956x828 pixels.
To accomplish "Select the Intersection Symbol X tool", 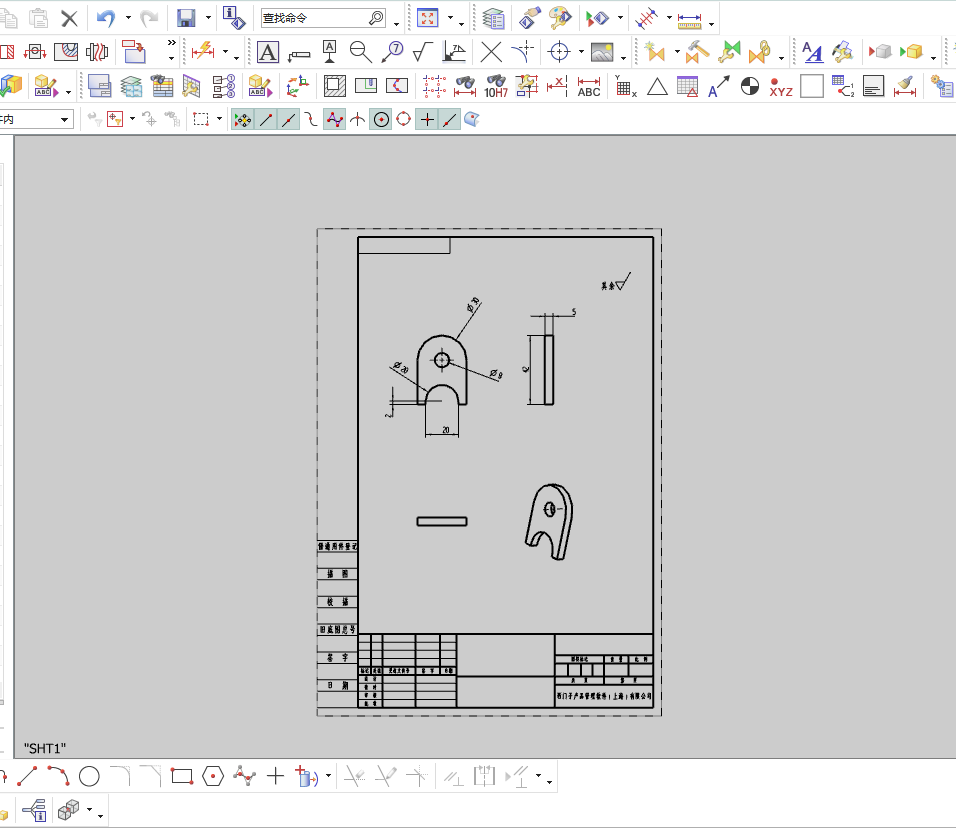I will [x=491, y=52].
